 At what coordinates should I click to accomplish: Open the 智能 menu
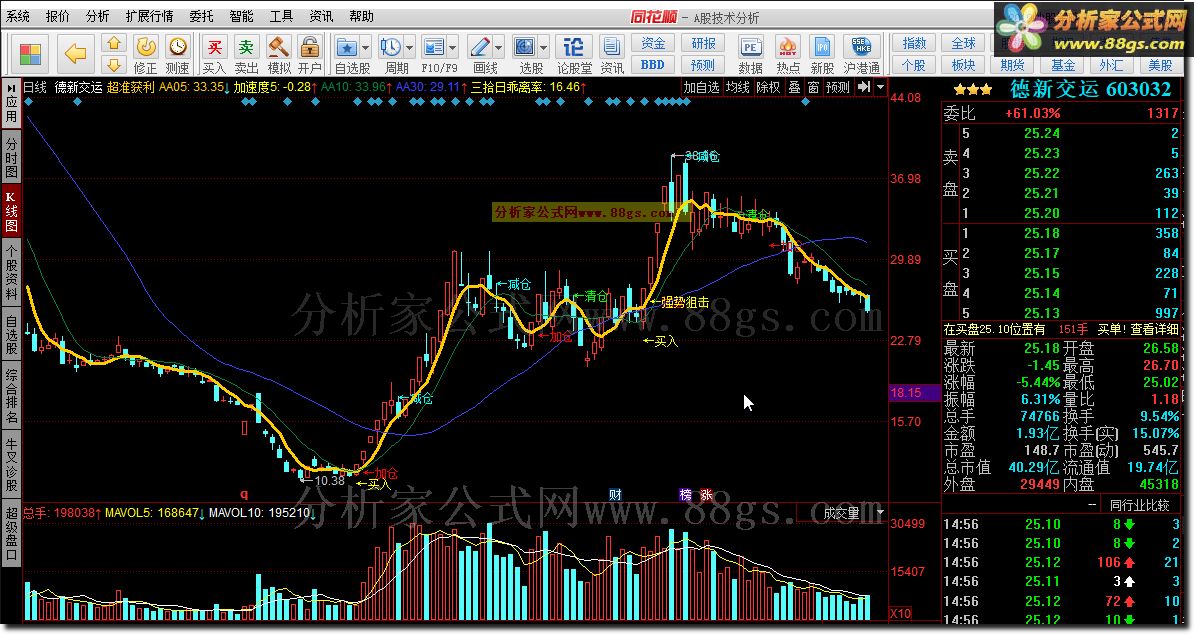241,16
